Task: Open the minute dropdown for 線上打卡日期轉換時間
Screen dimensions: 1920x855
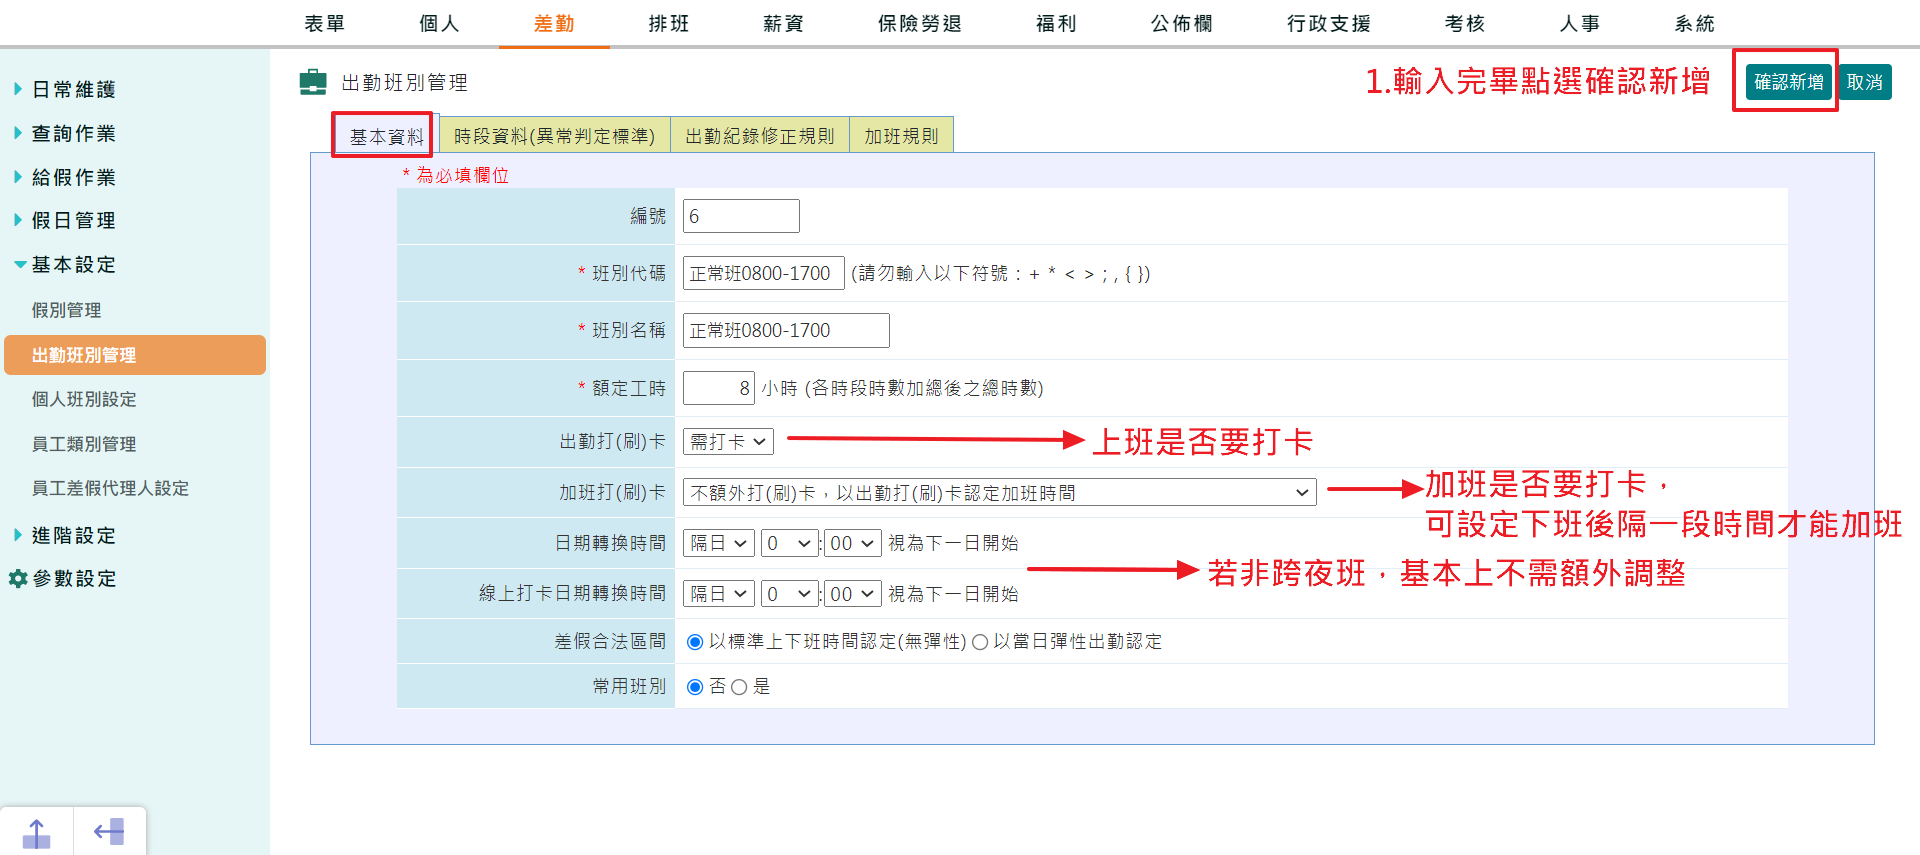Action: point(853,594)
